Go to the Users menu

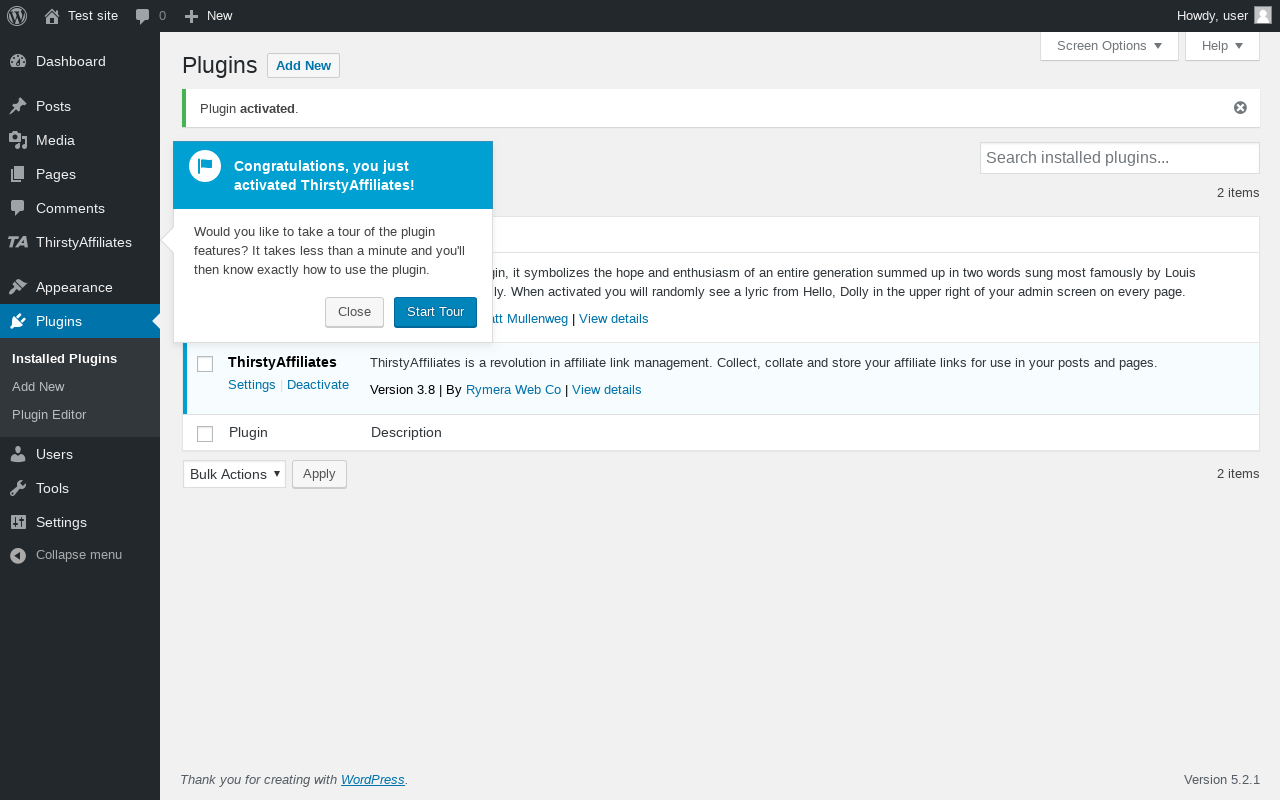point(80,454)
